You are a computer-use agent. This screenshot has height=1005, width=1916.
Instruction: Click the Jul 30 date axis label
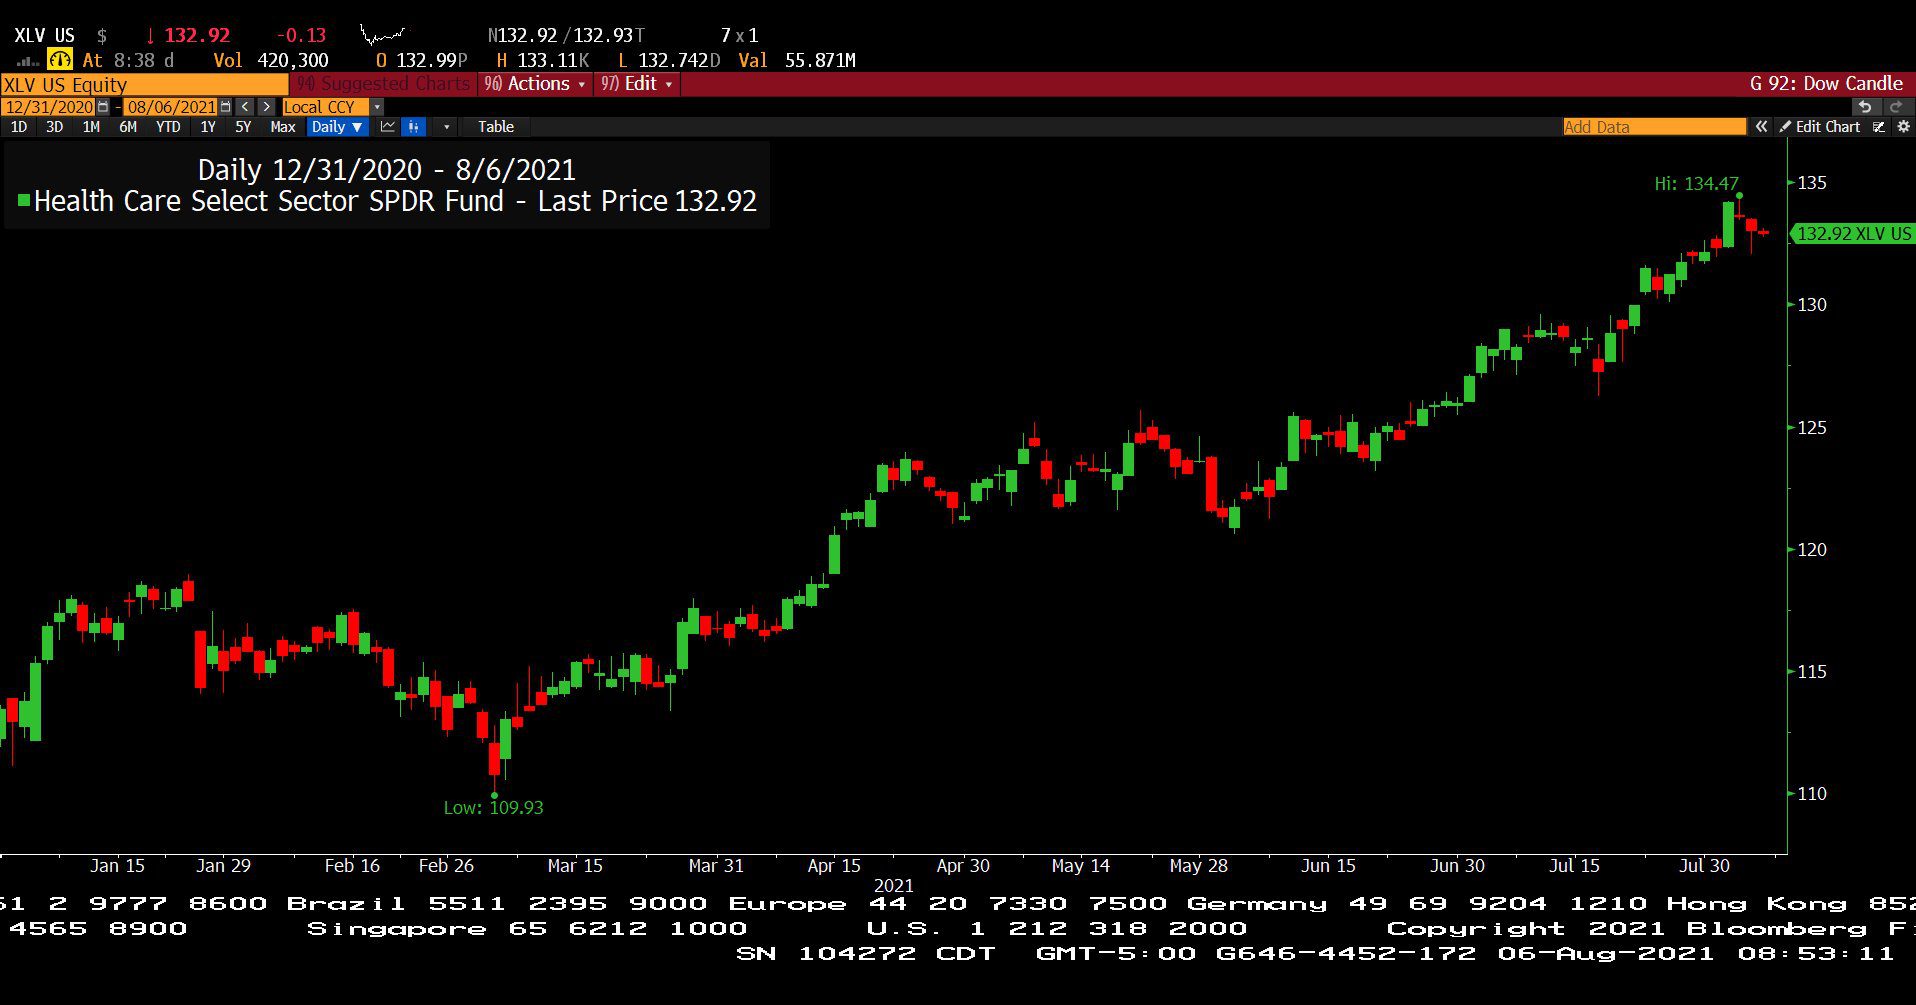pyautogui.click(x=1704, y=866)
